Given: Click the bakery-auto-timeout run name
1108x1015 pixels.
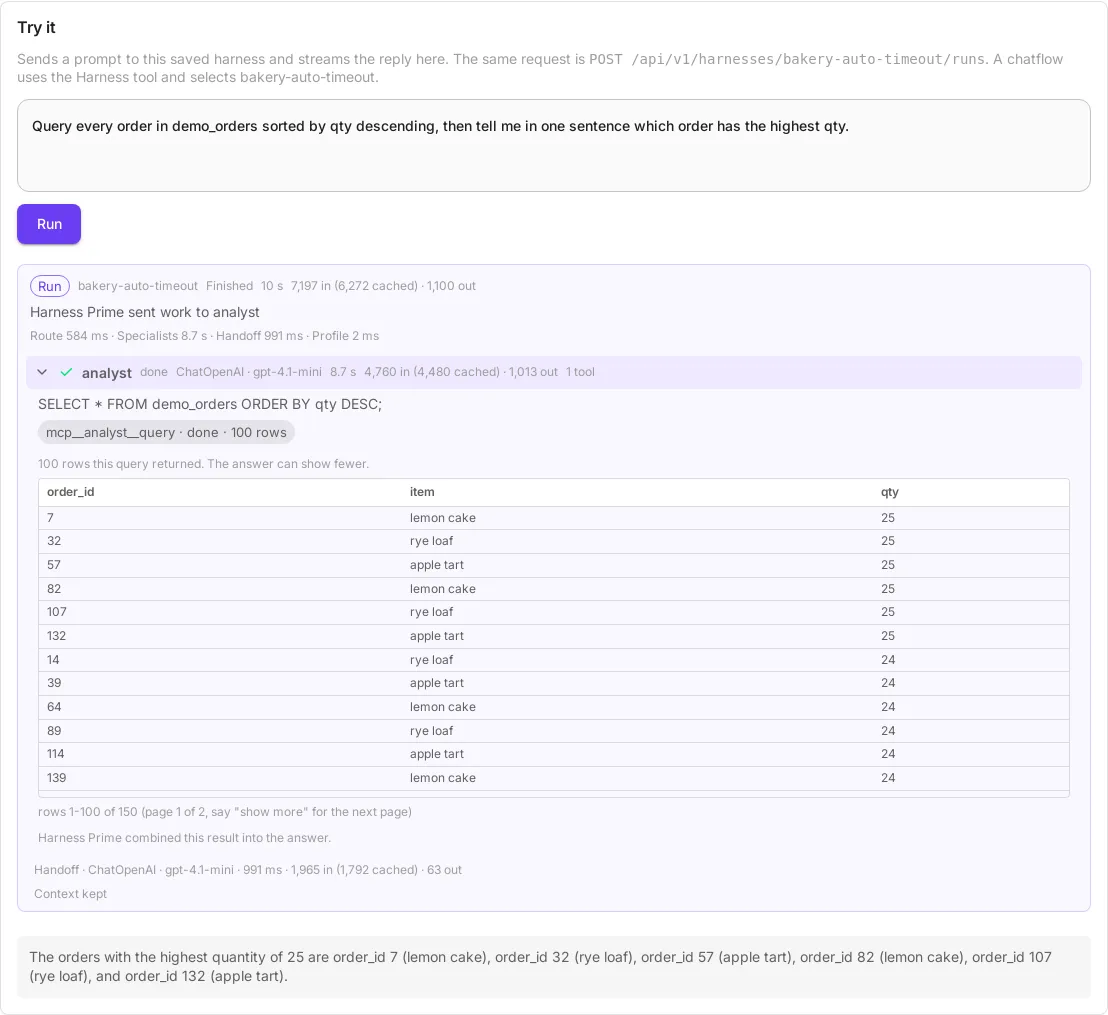Looking at the screenshot, I should (138, 286).
